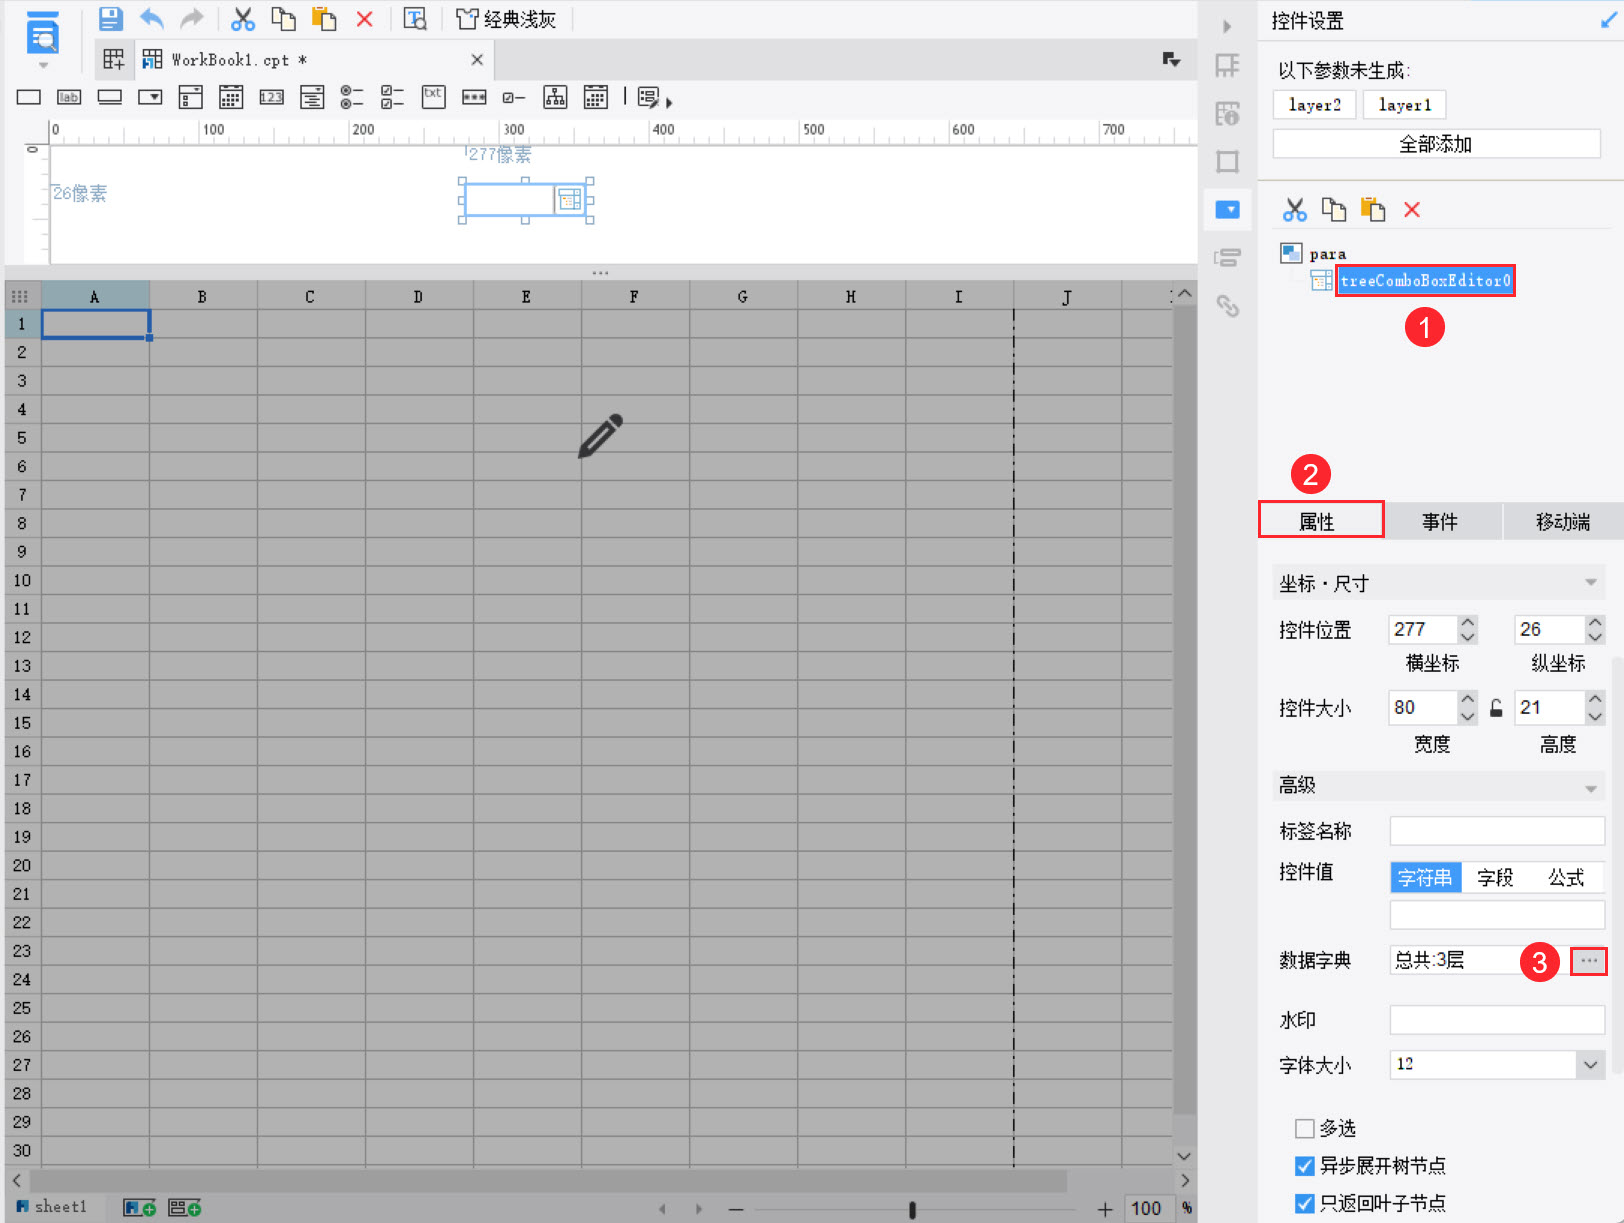The width and height of the screenshot is (1624, 1223).
Task: Switch to the 移动端 tab
Action: click(x=1563, y=521)
